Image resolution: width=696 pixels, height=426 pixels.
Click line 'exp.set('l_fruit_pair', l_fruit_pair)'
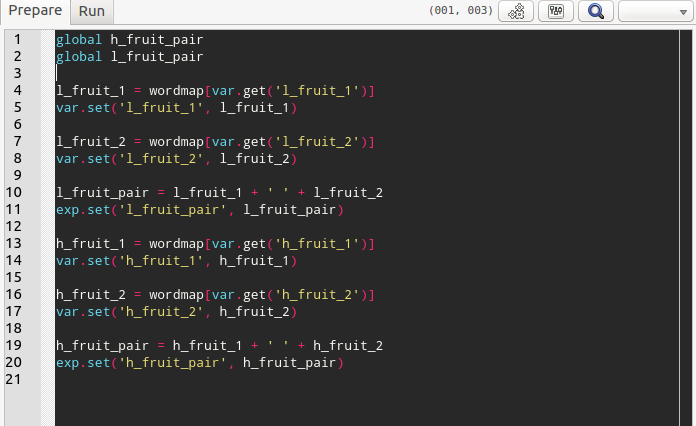point(200,209)
